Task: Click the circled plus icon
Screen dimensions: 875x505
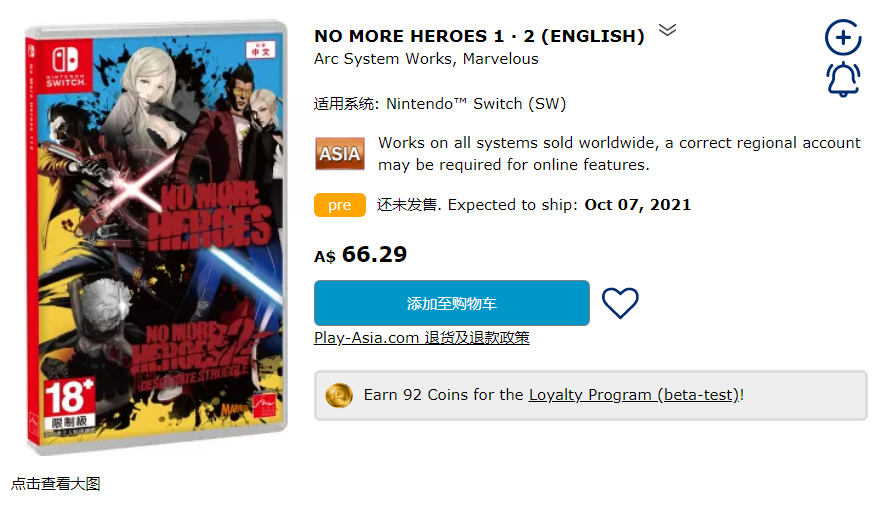Action: [843, 38]
